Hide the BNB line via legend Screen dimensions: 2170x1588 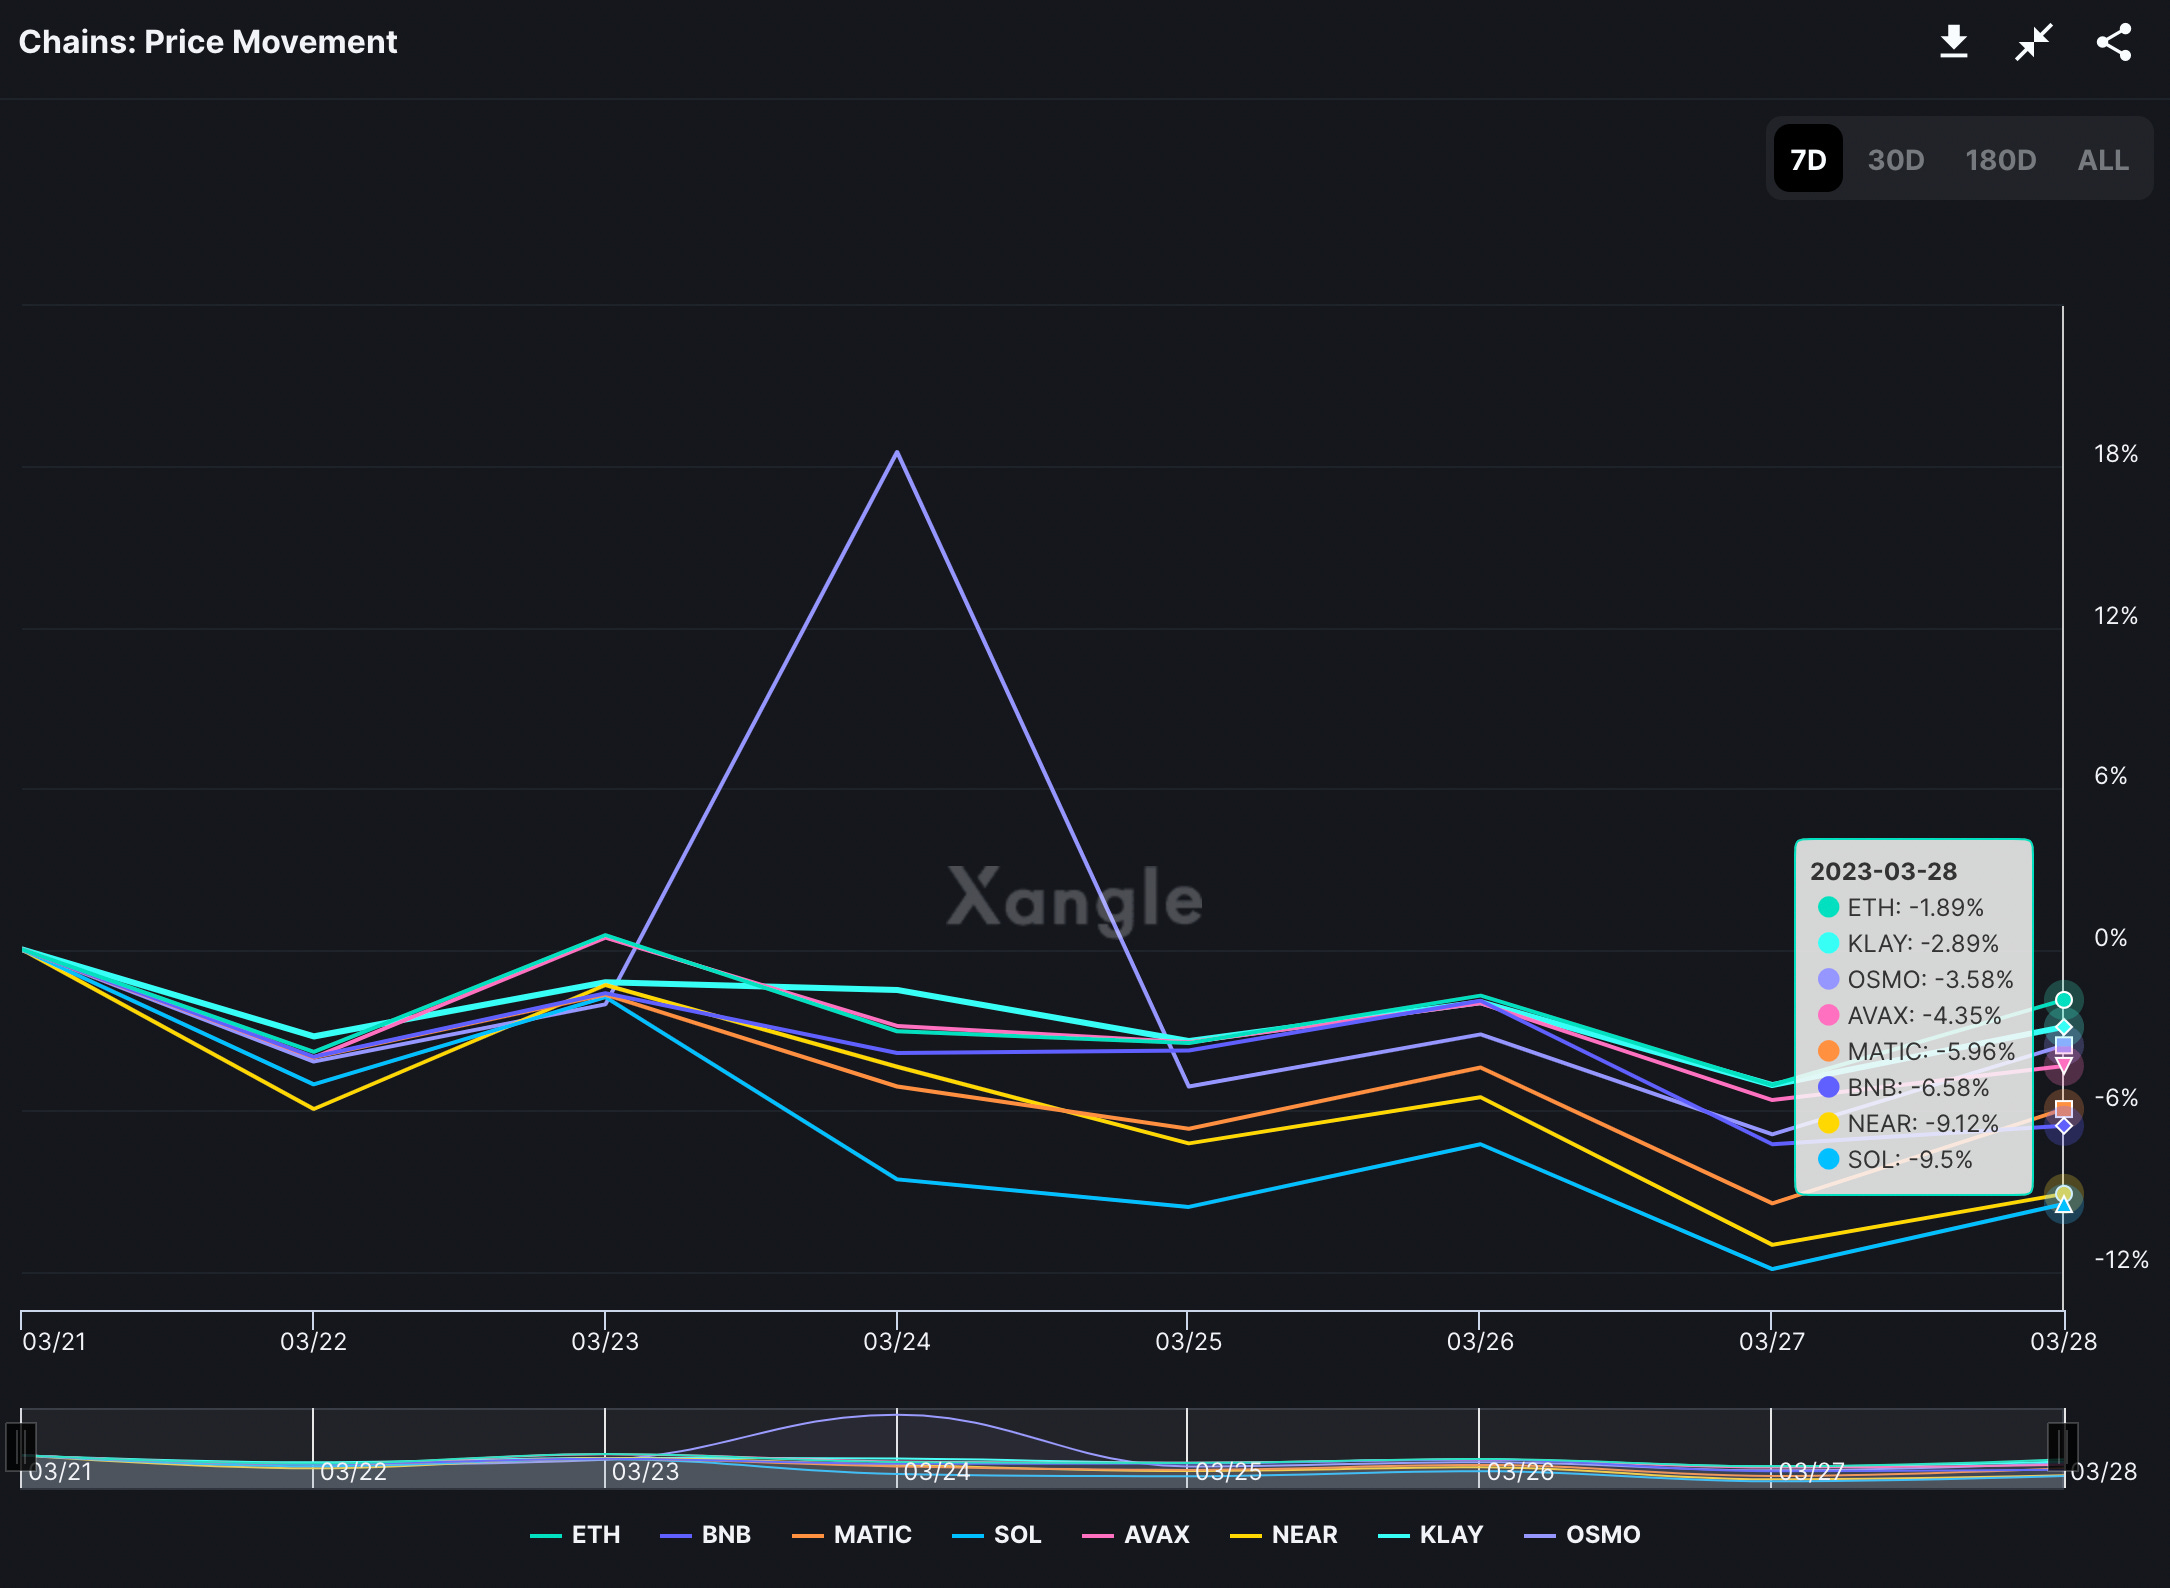[706, 1534]
